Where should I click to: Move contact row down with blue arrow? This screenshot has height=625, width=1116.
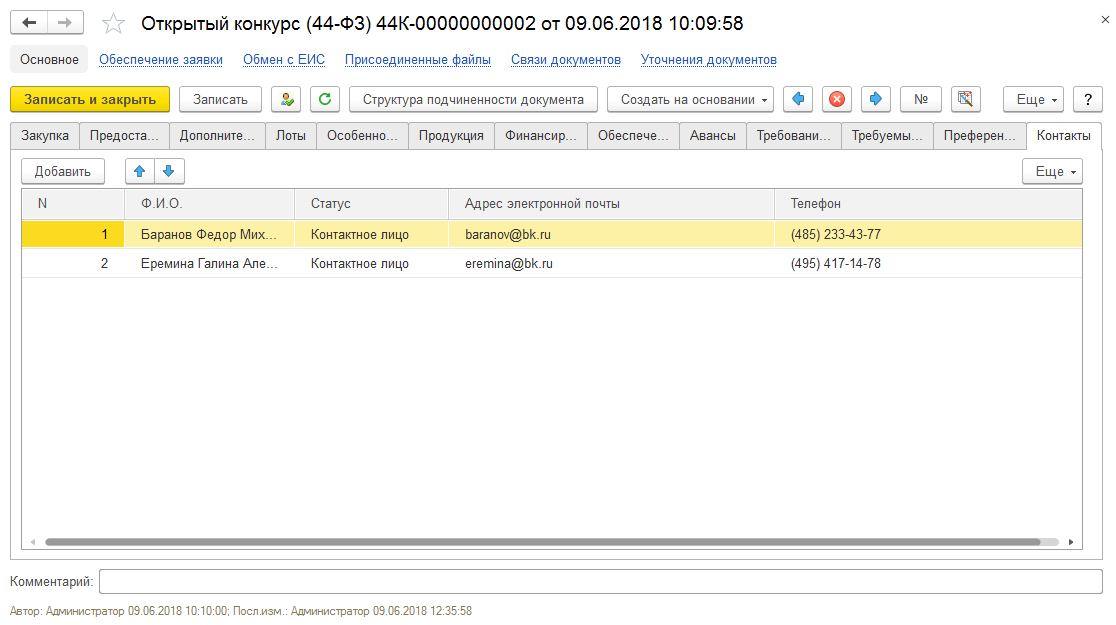pos(169,172)
